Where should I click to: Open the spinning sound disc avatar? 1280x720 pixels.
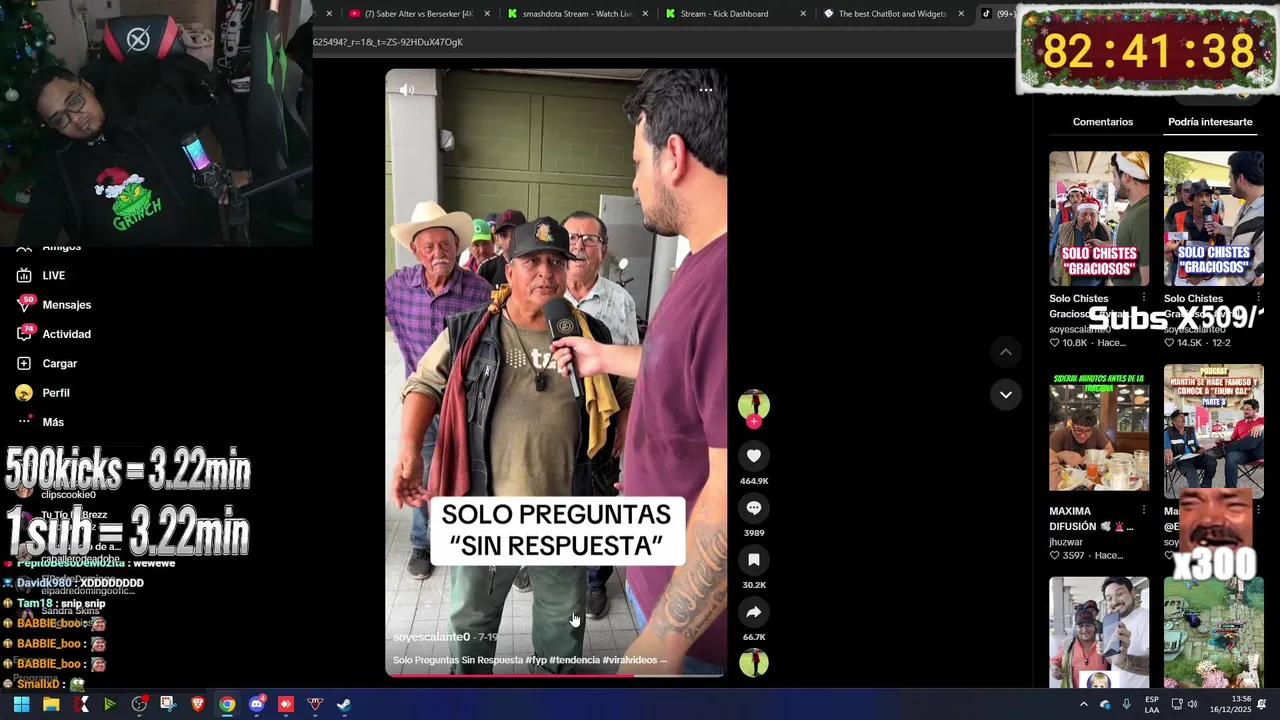[x=754, y=662]
